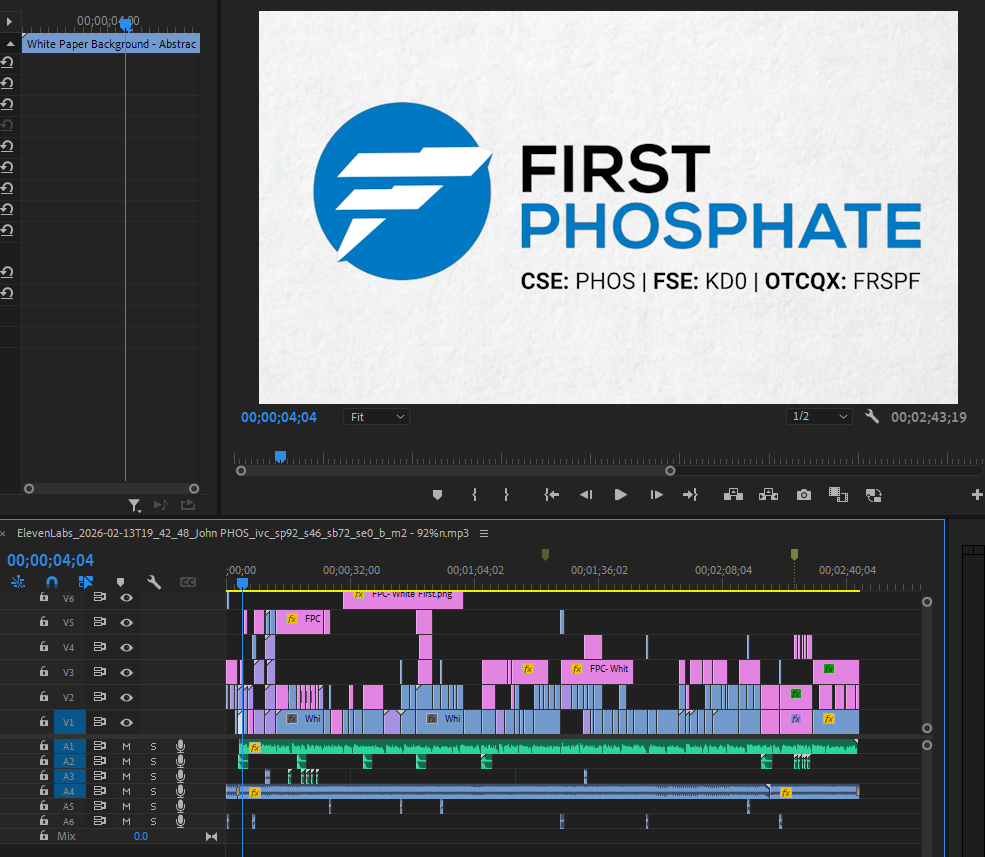The width and height of the screenshot is (985, 857).
Task: Click the plus Button Editor in Program monitor
Action: tap(978, 494)
